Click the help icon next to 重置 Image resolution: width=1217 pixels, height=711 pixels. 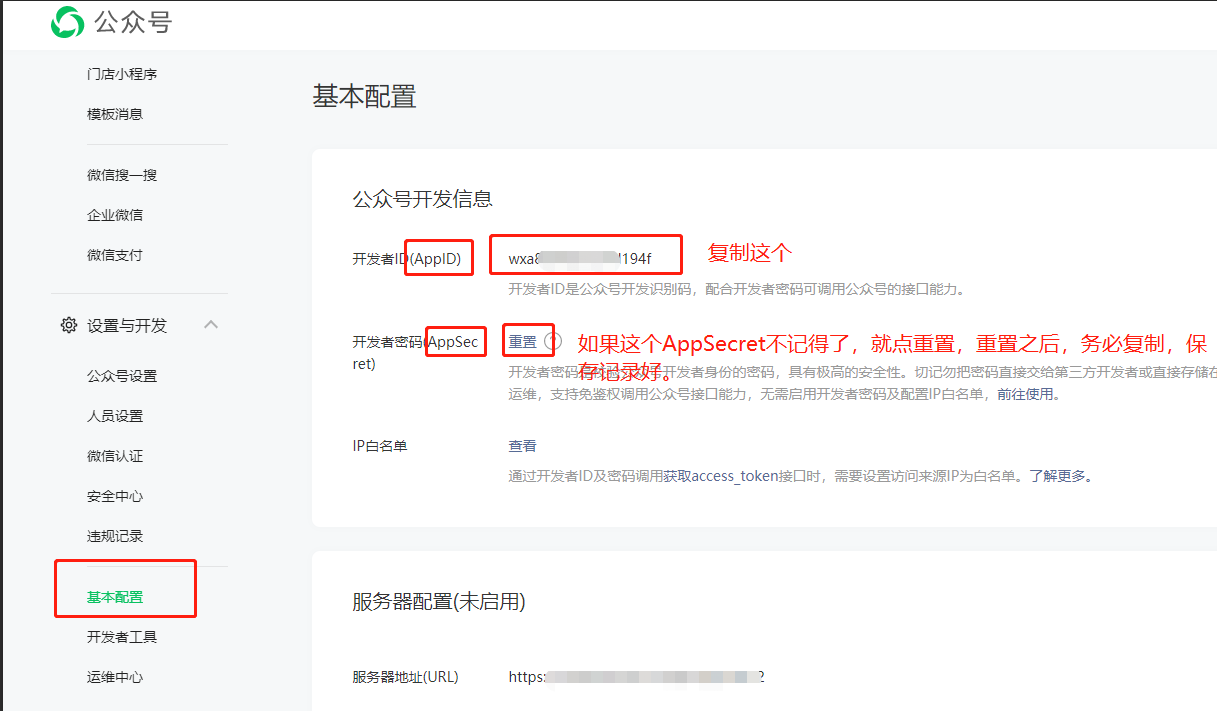tap(552, 341)
